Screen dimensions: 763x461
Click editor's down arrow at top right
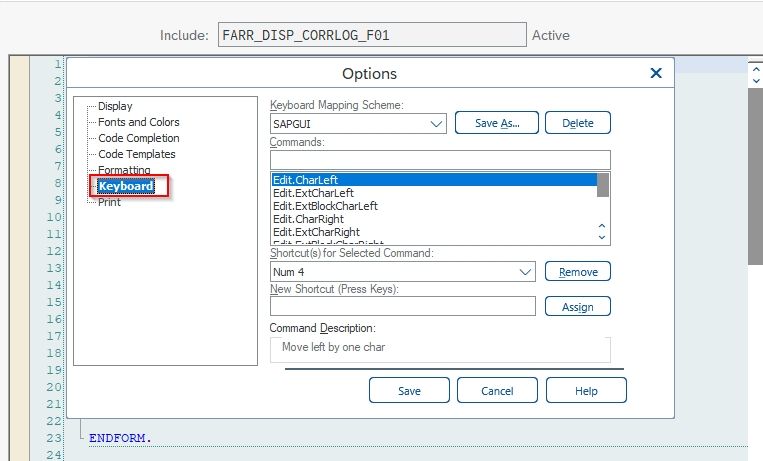pos(756,81)
